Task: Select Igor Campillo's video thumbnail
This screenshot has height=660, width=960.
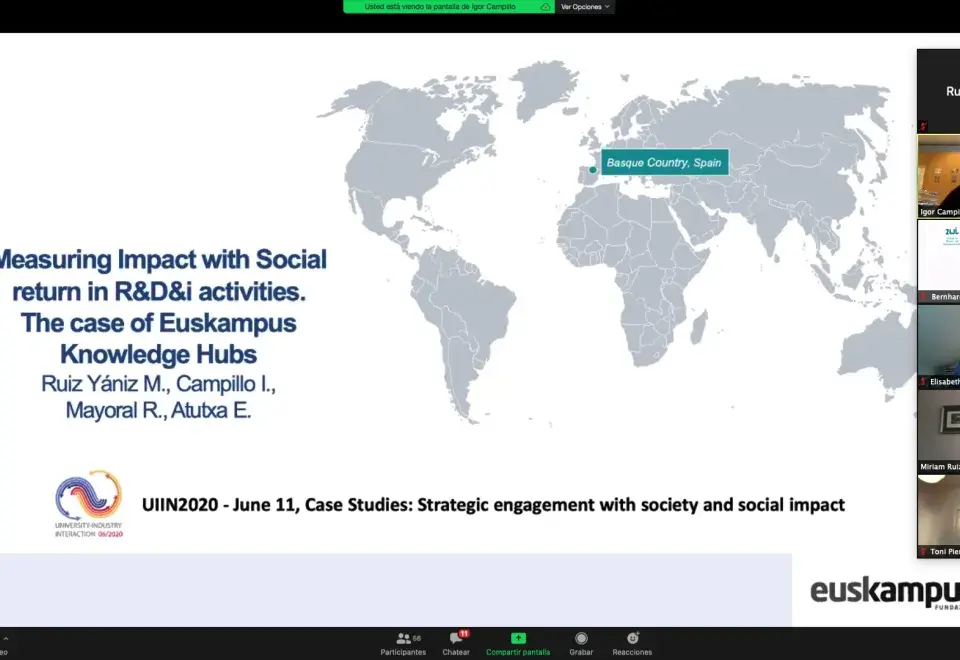Action: pyautogui.click(x=939, y=176)
